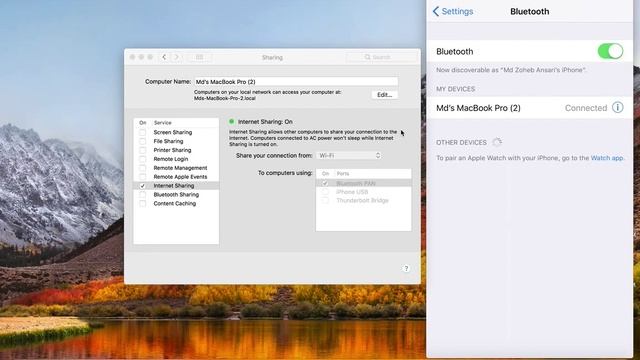640x360 pixels.
Task: Select Screen Sharing service row
Action: click(176, 132)
